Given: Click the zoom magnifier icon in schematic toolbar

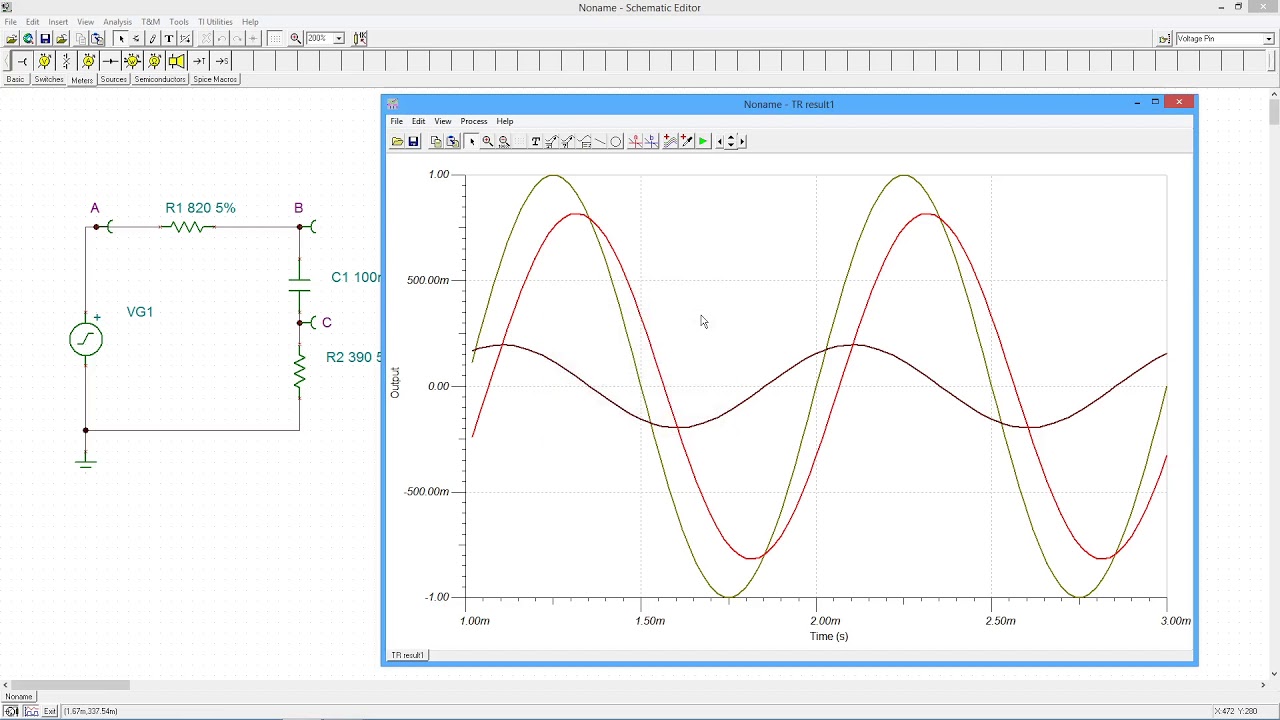Looking at the screenshot, I should pos(296,39).
